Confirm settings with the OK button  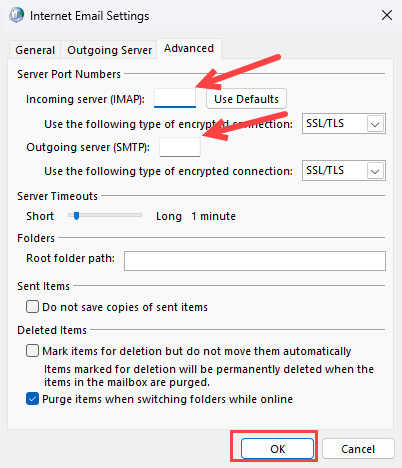pos(277,449)
